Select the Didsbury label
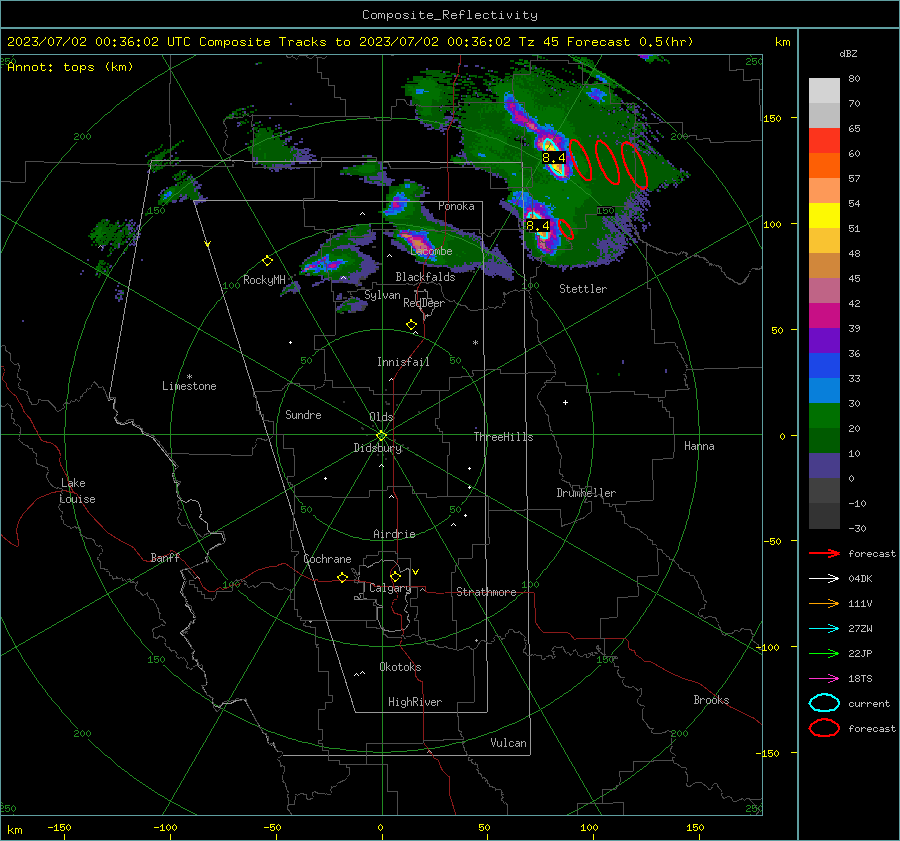The width and height of the screenshot is (900, 841). point(378,448)
